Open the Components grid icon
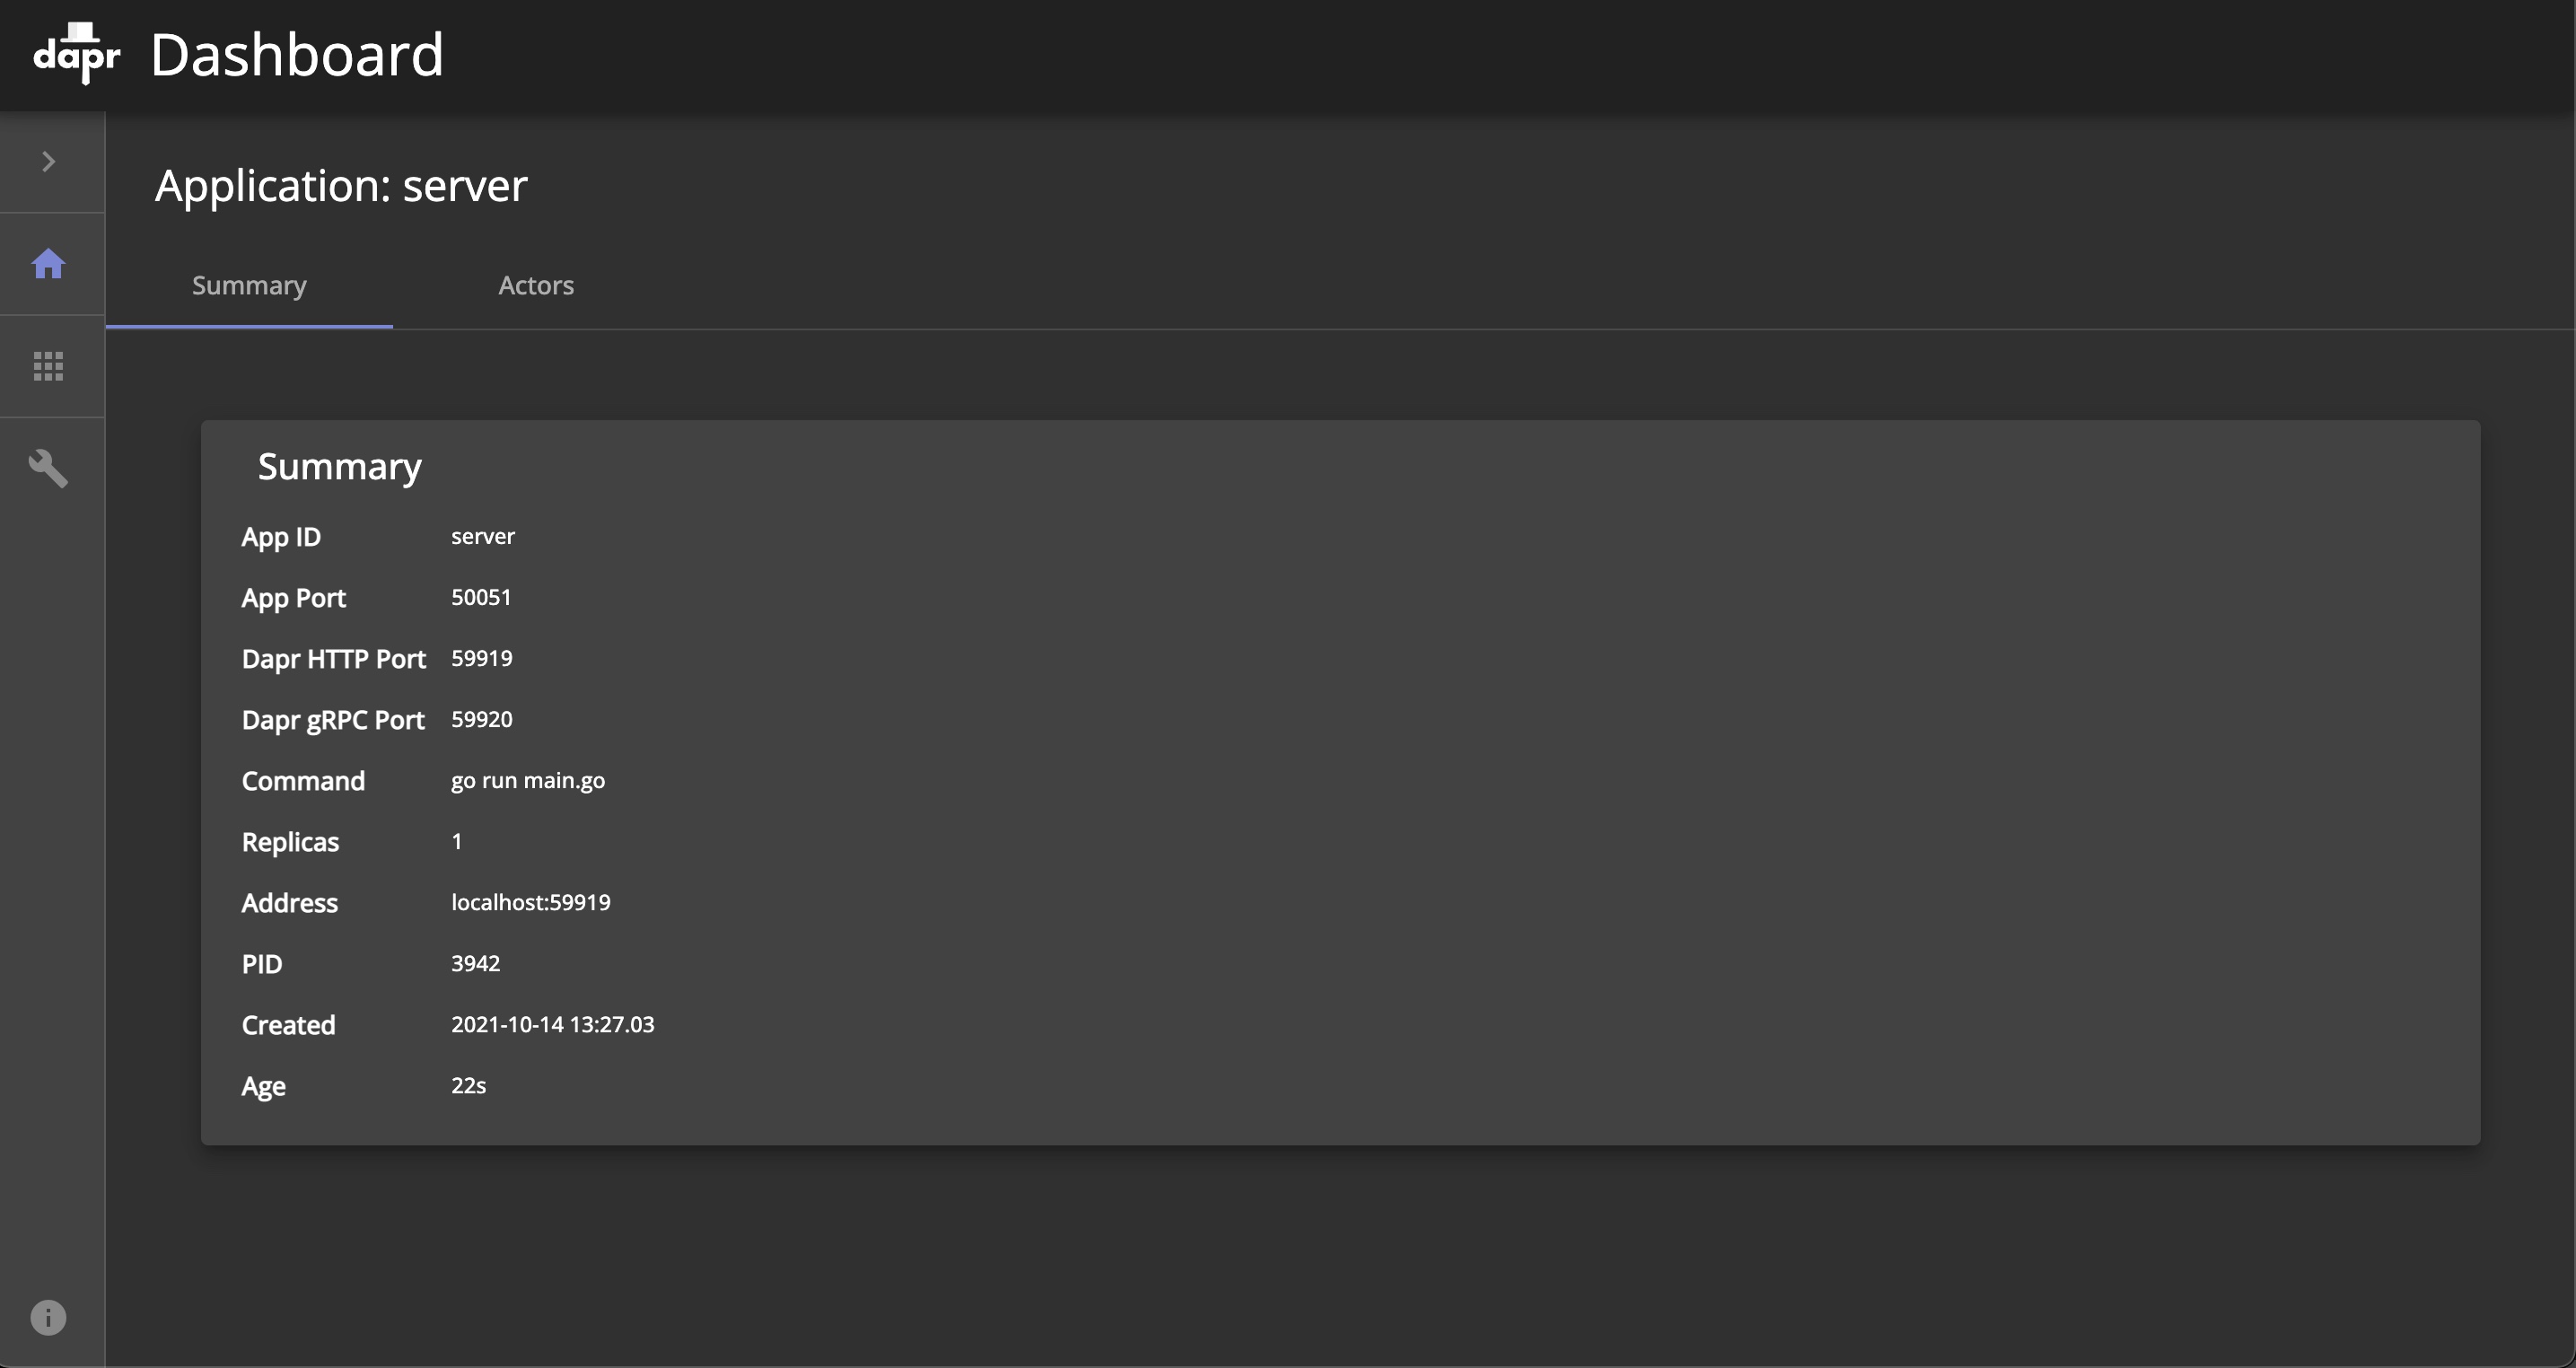 click(48, 366)
